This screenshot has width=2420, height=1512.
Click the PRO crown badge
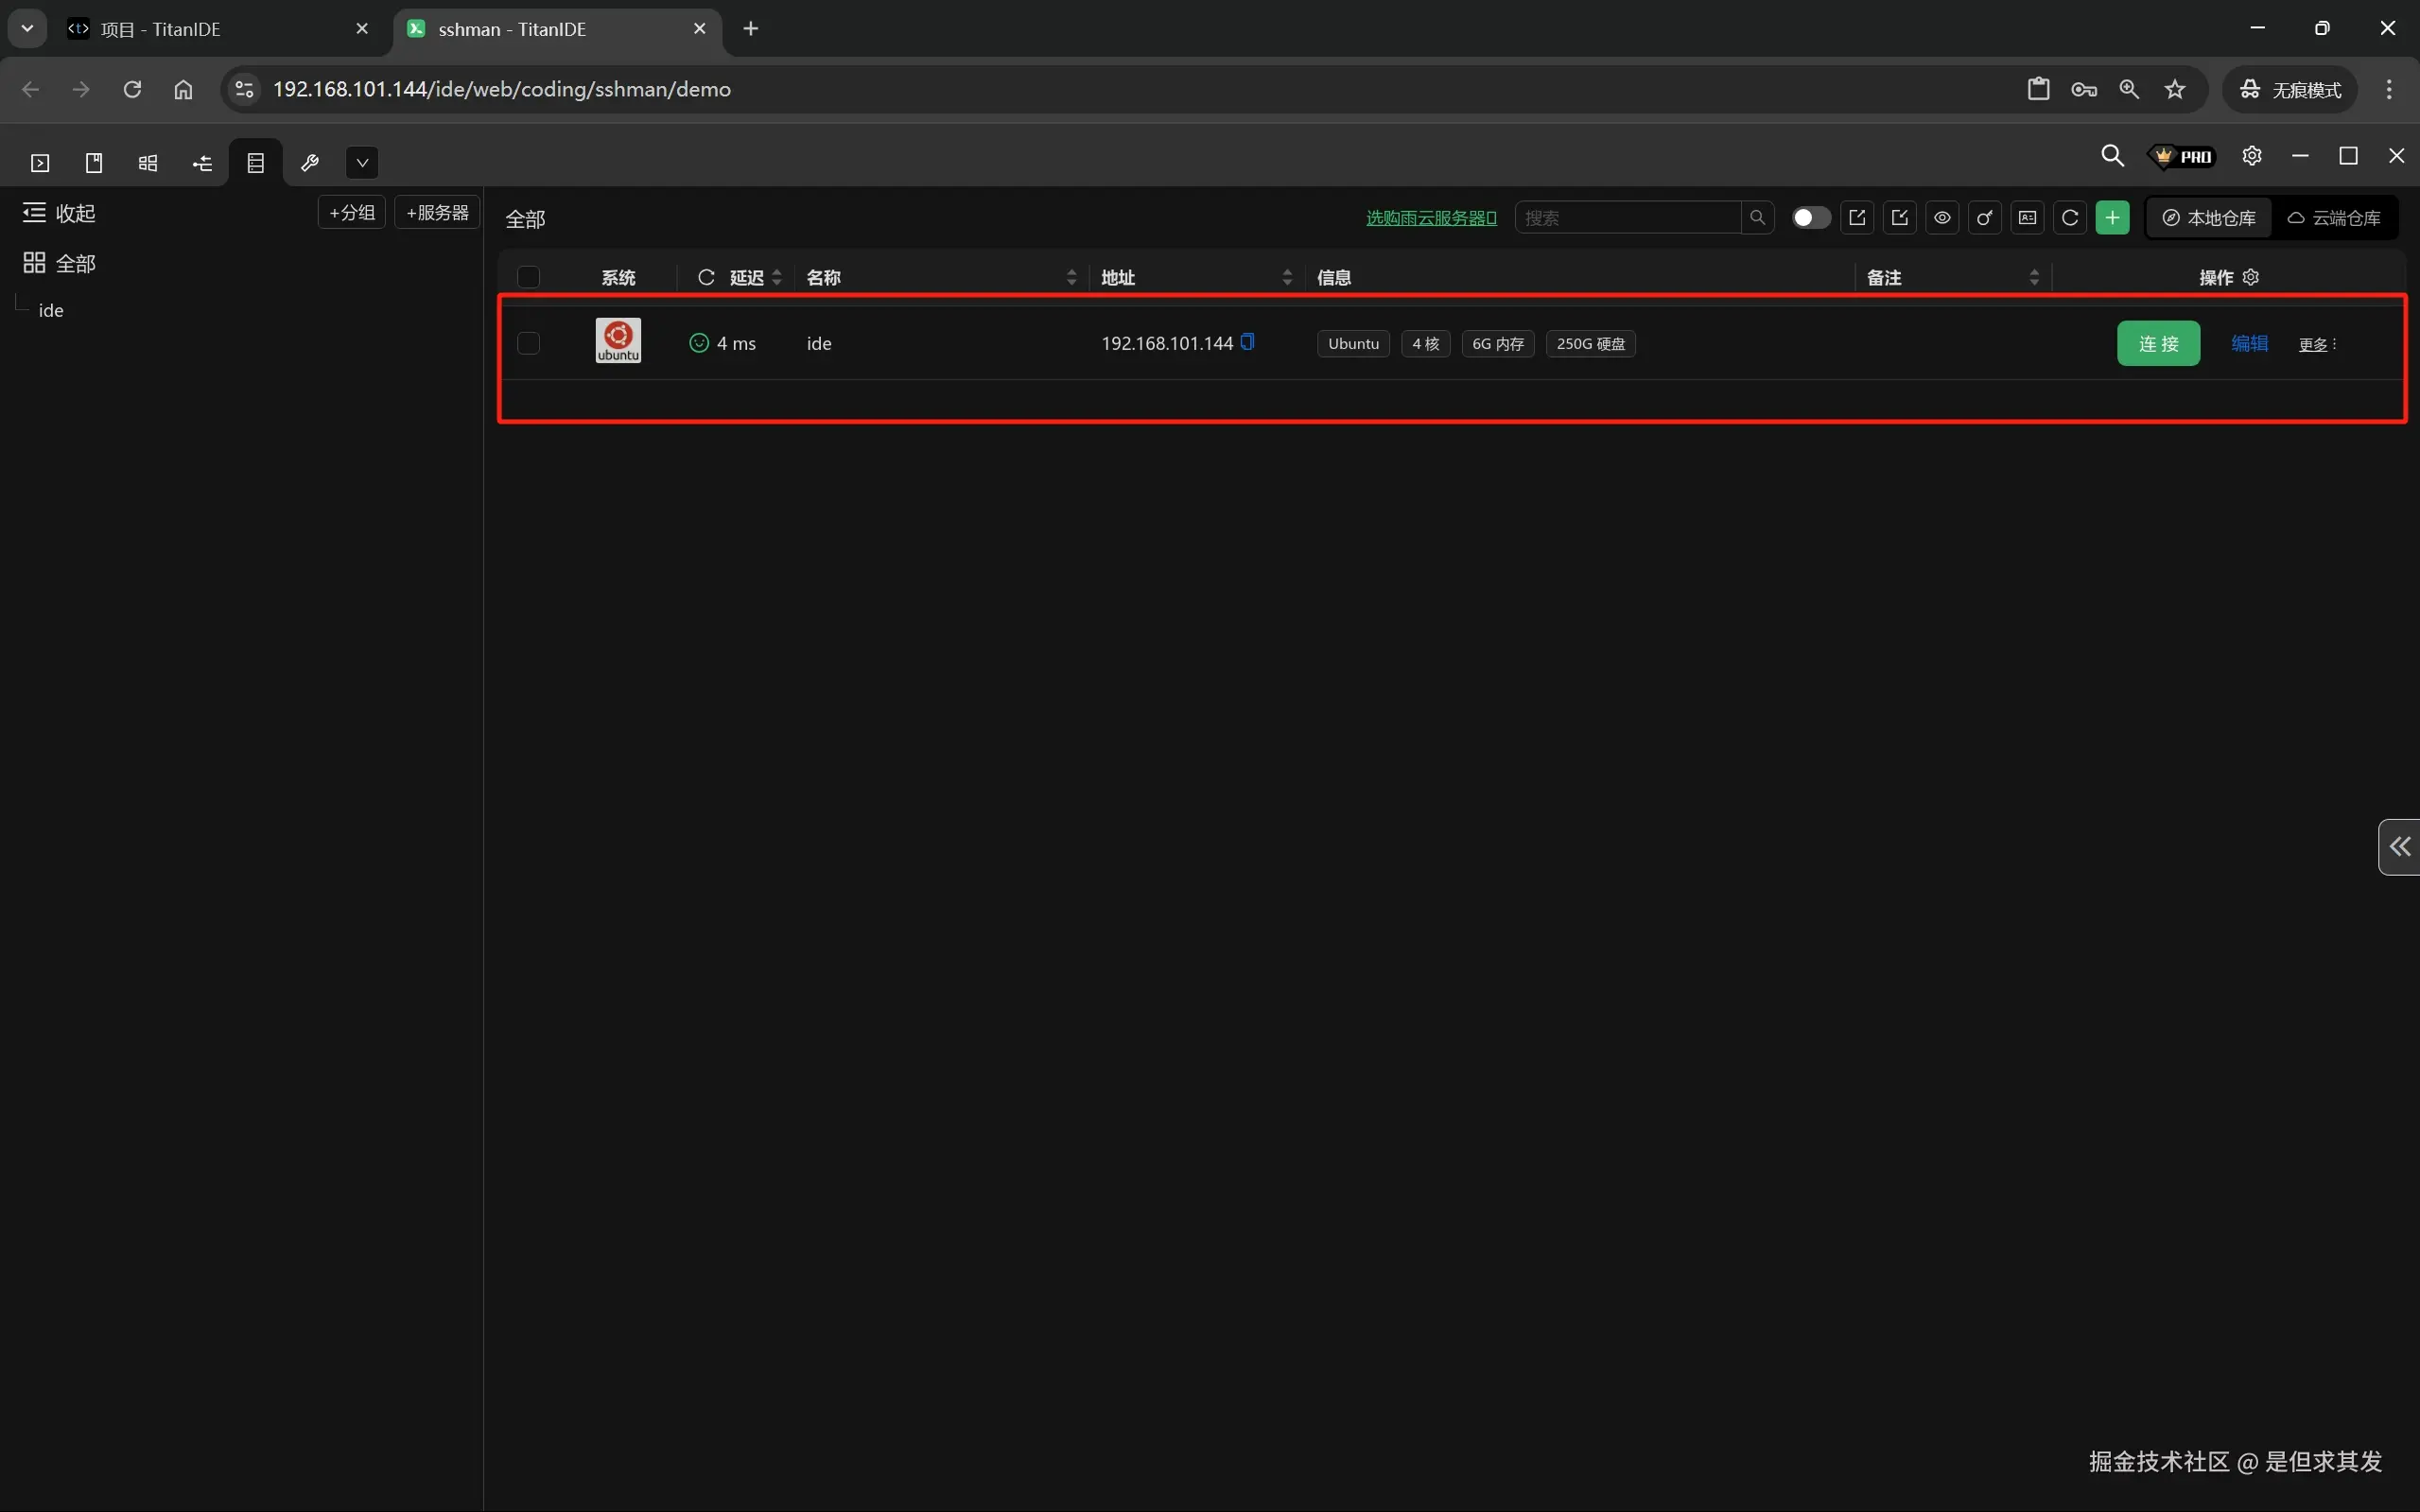[x=2183, y=157]
